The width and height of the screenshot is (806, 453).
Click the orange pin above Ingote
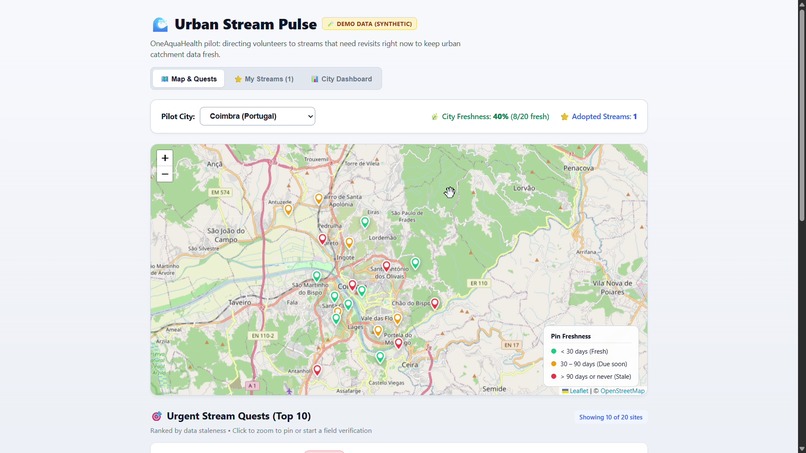tap(349, 242)
